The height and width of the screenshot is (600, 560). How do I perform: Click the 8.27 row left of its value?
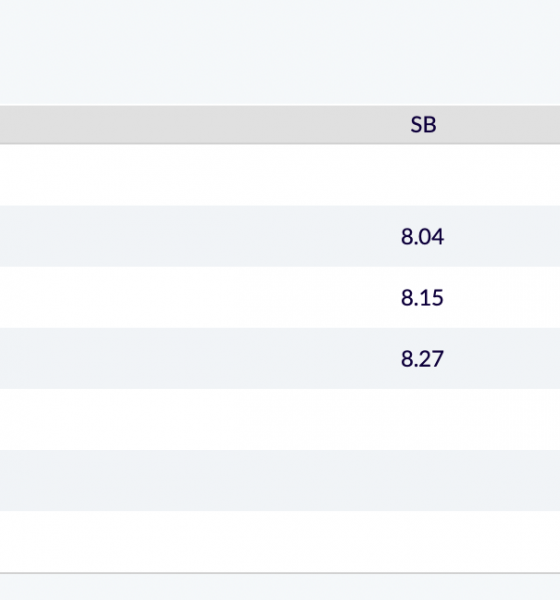point(191,359)
